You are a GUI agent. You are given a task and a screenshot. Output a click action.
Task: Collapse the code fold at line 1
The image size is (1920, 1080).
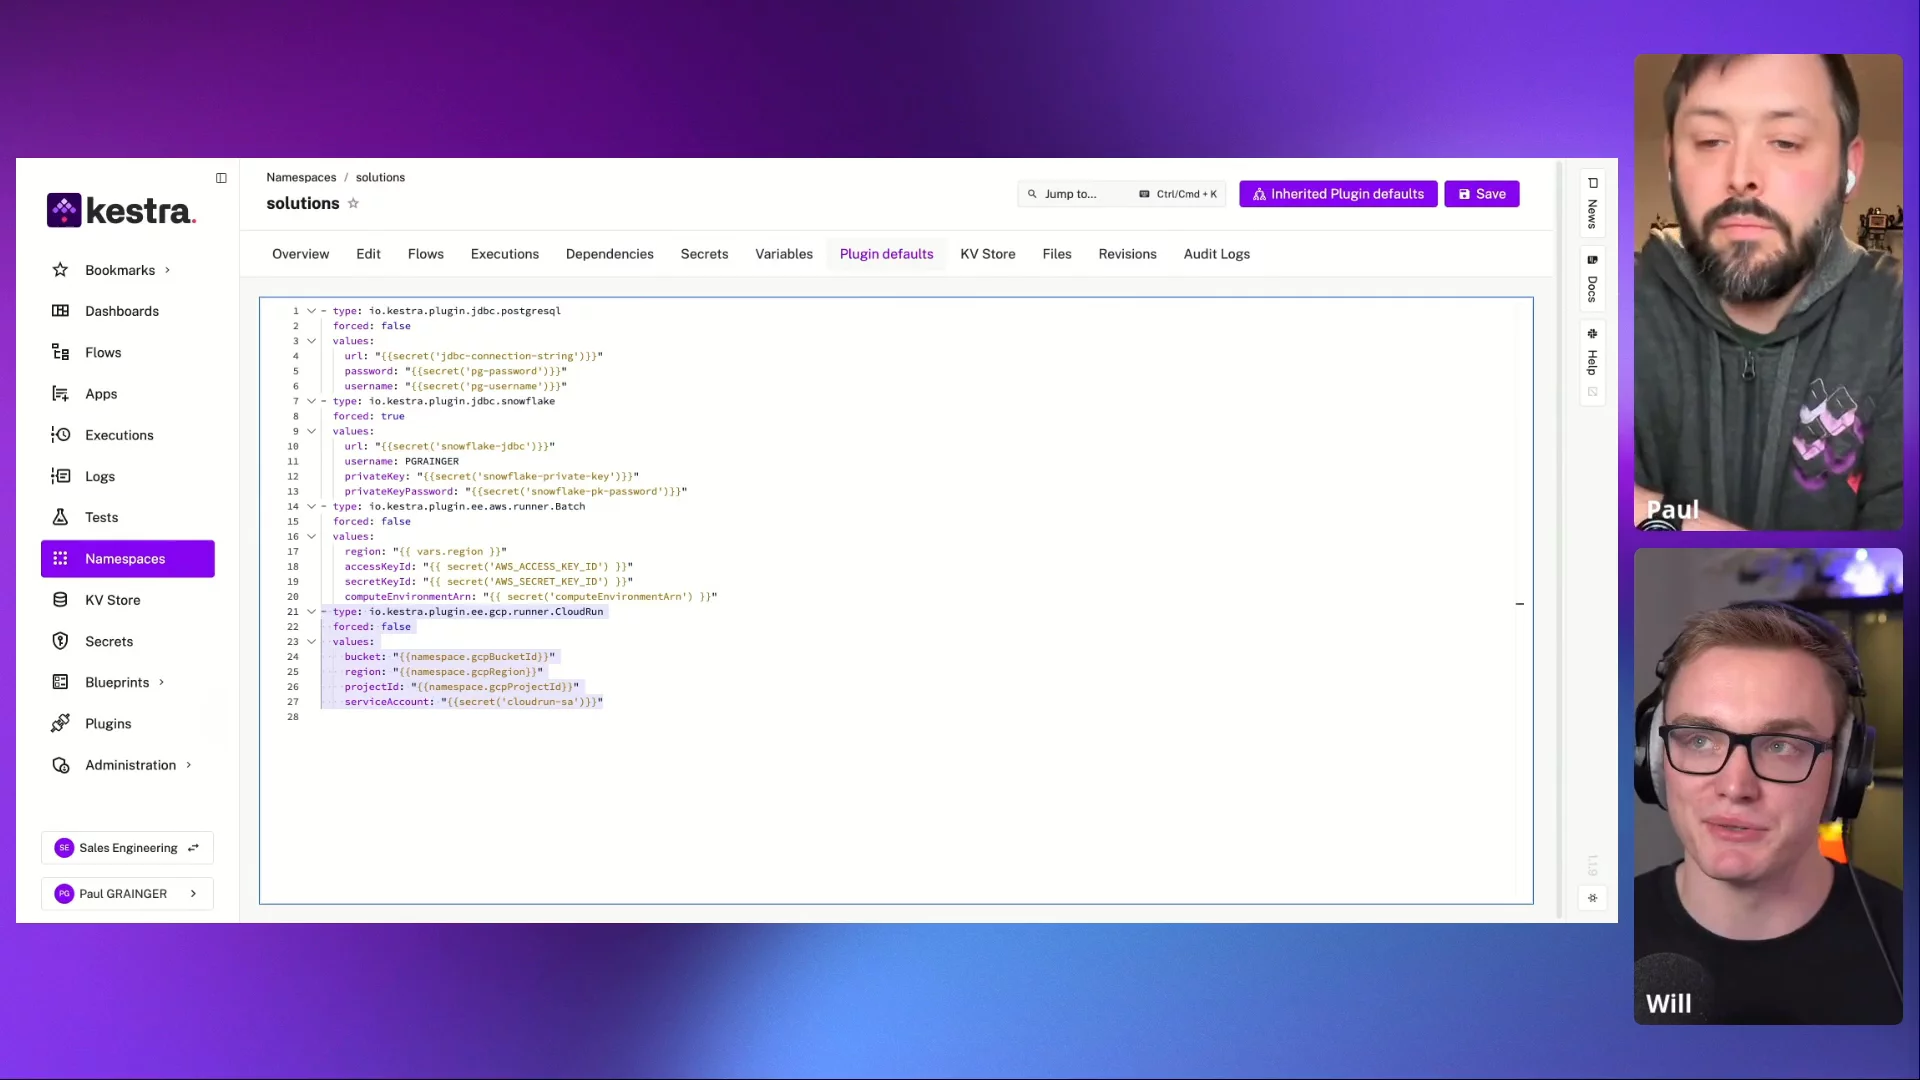pos(311,311)
